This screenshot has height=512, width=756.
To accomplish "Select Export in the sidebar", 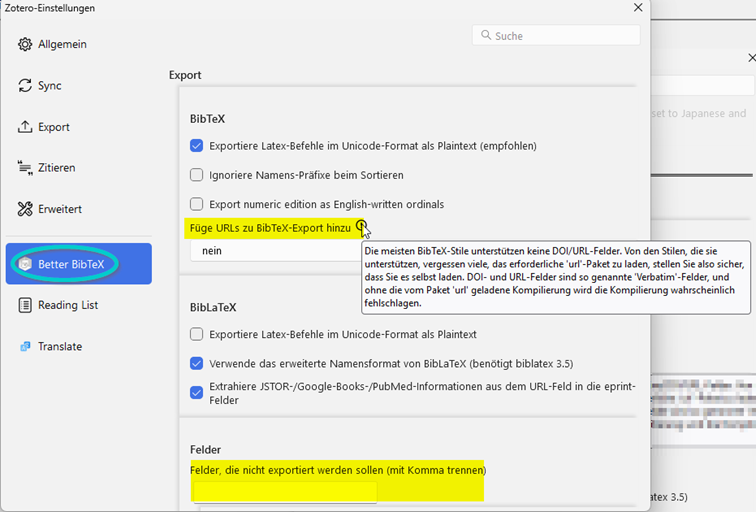I will pyautogui.click(x=79, y=127).
